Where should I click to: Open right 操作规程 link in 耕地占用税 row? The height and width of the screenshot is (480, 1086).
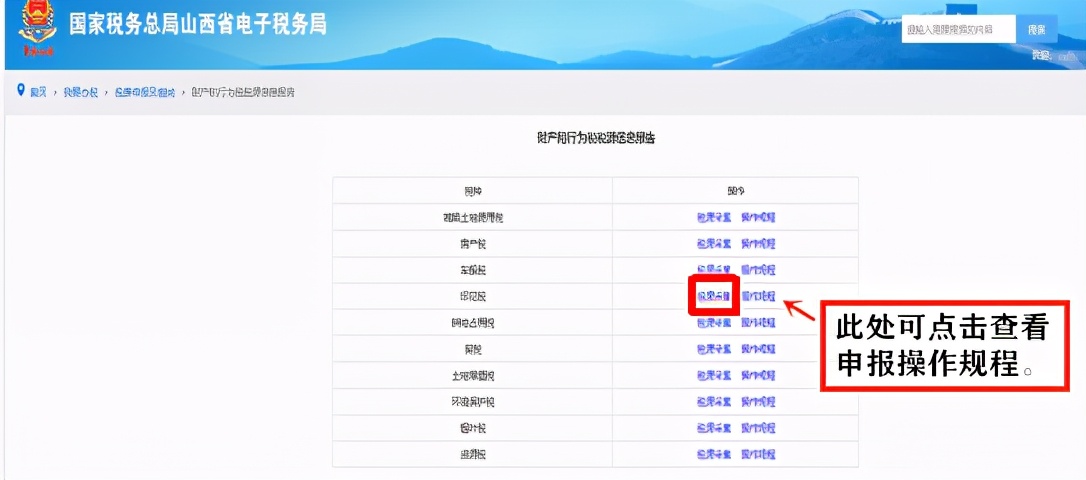point(758,322)
